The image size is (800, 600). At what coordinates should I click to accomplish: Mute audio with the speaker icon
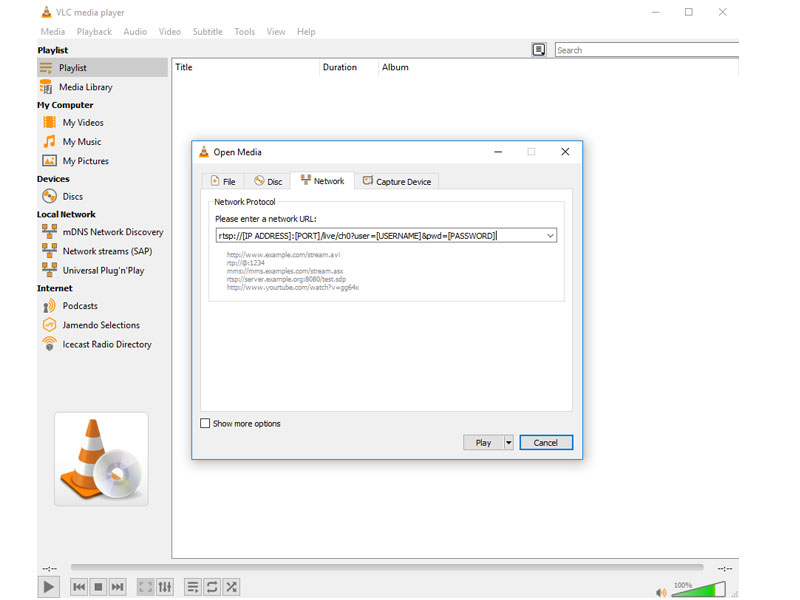661,592
